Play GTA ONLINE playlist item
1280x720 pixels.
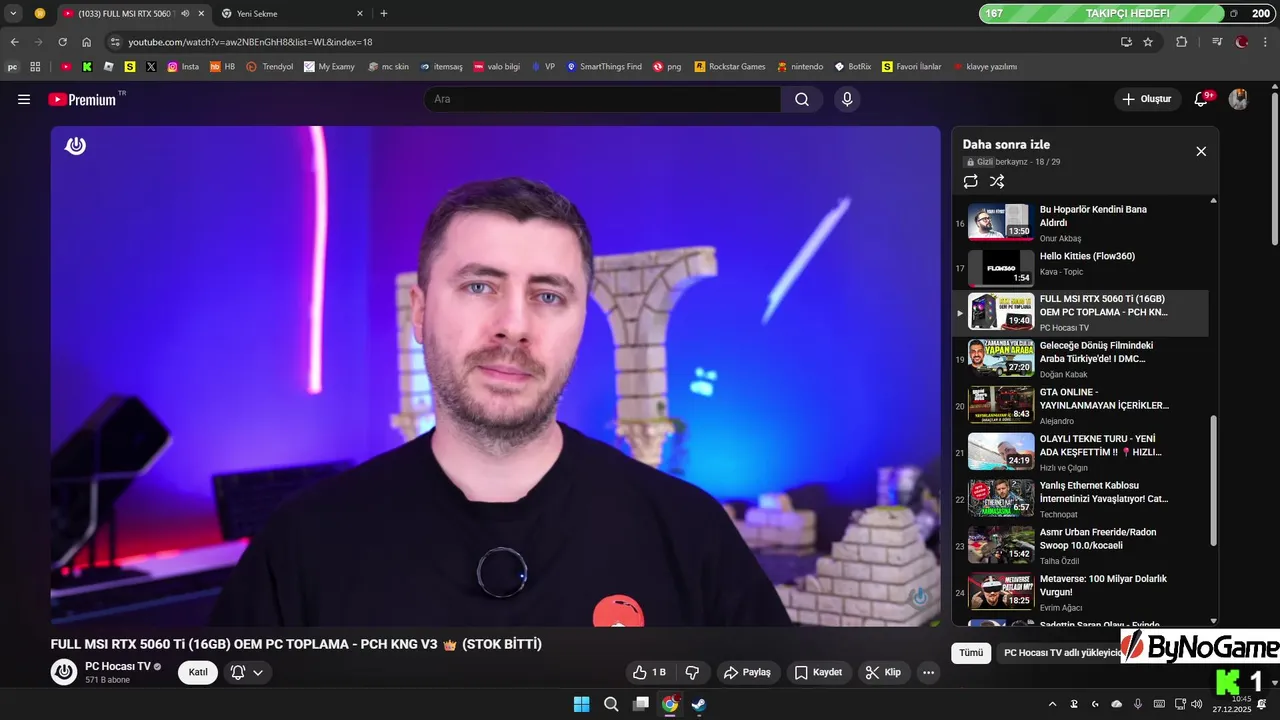point(1080,406)
